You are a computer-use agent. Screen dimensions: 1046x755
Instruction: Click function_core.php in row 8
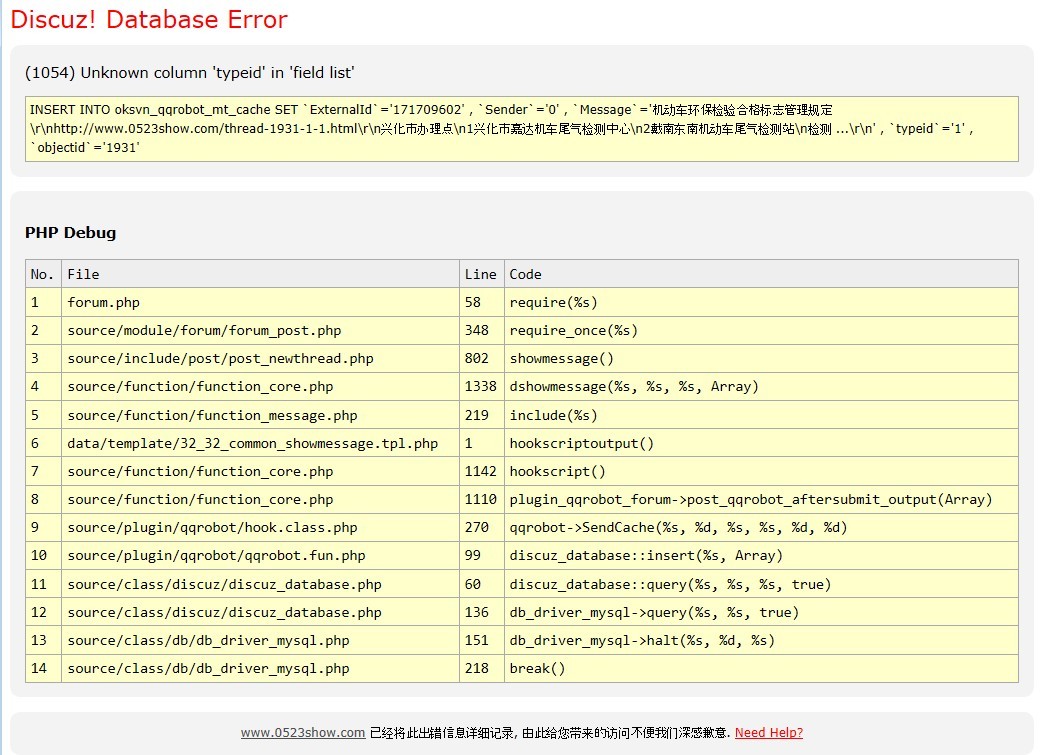click(x=260, y=499)
